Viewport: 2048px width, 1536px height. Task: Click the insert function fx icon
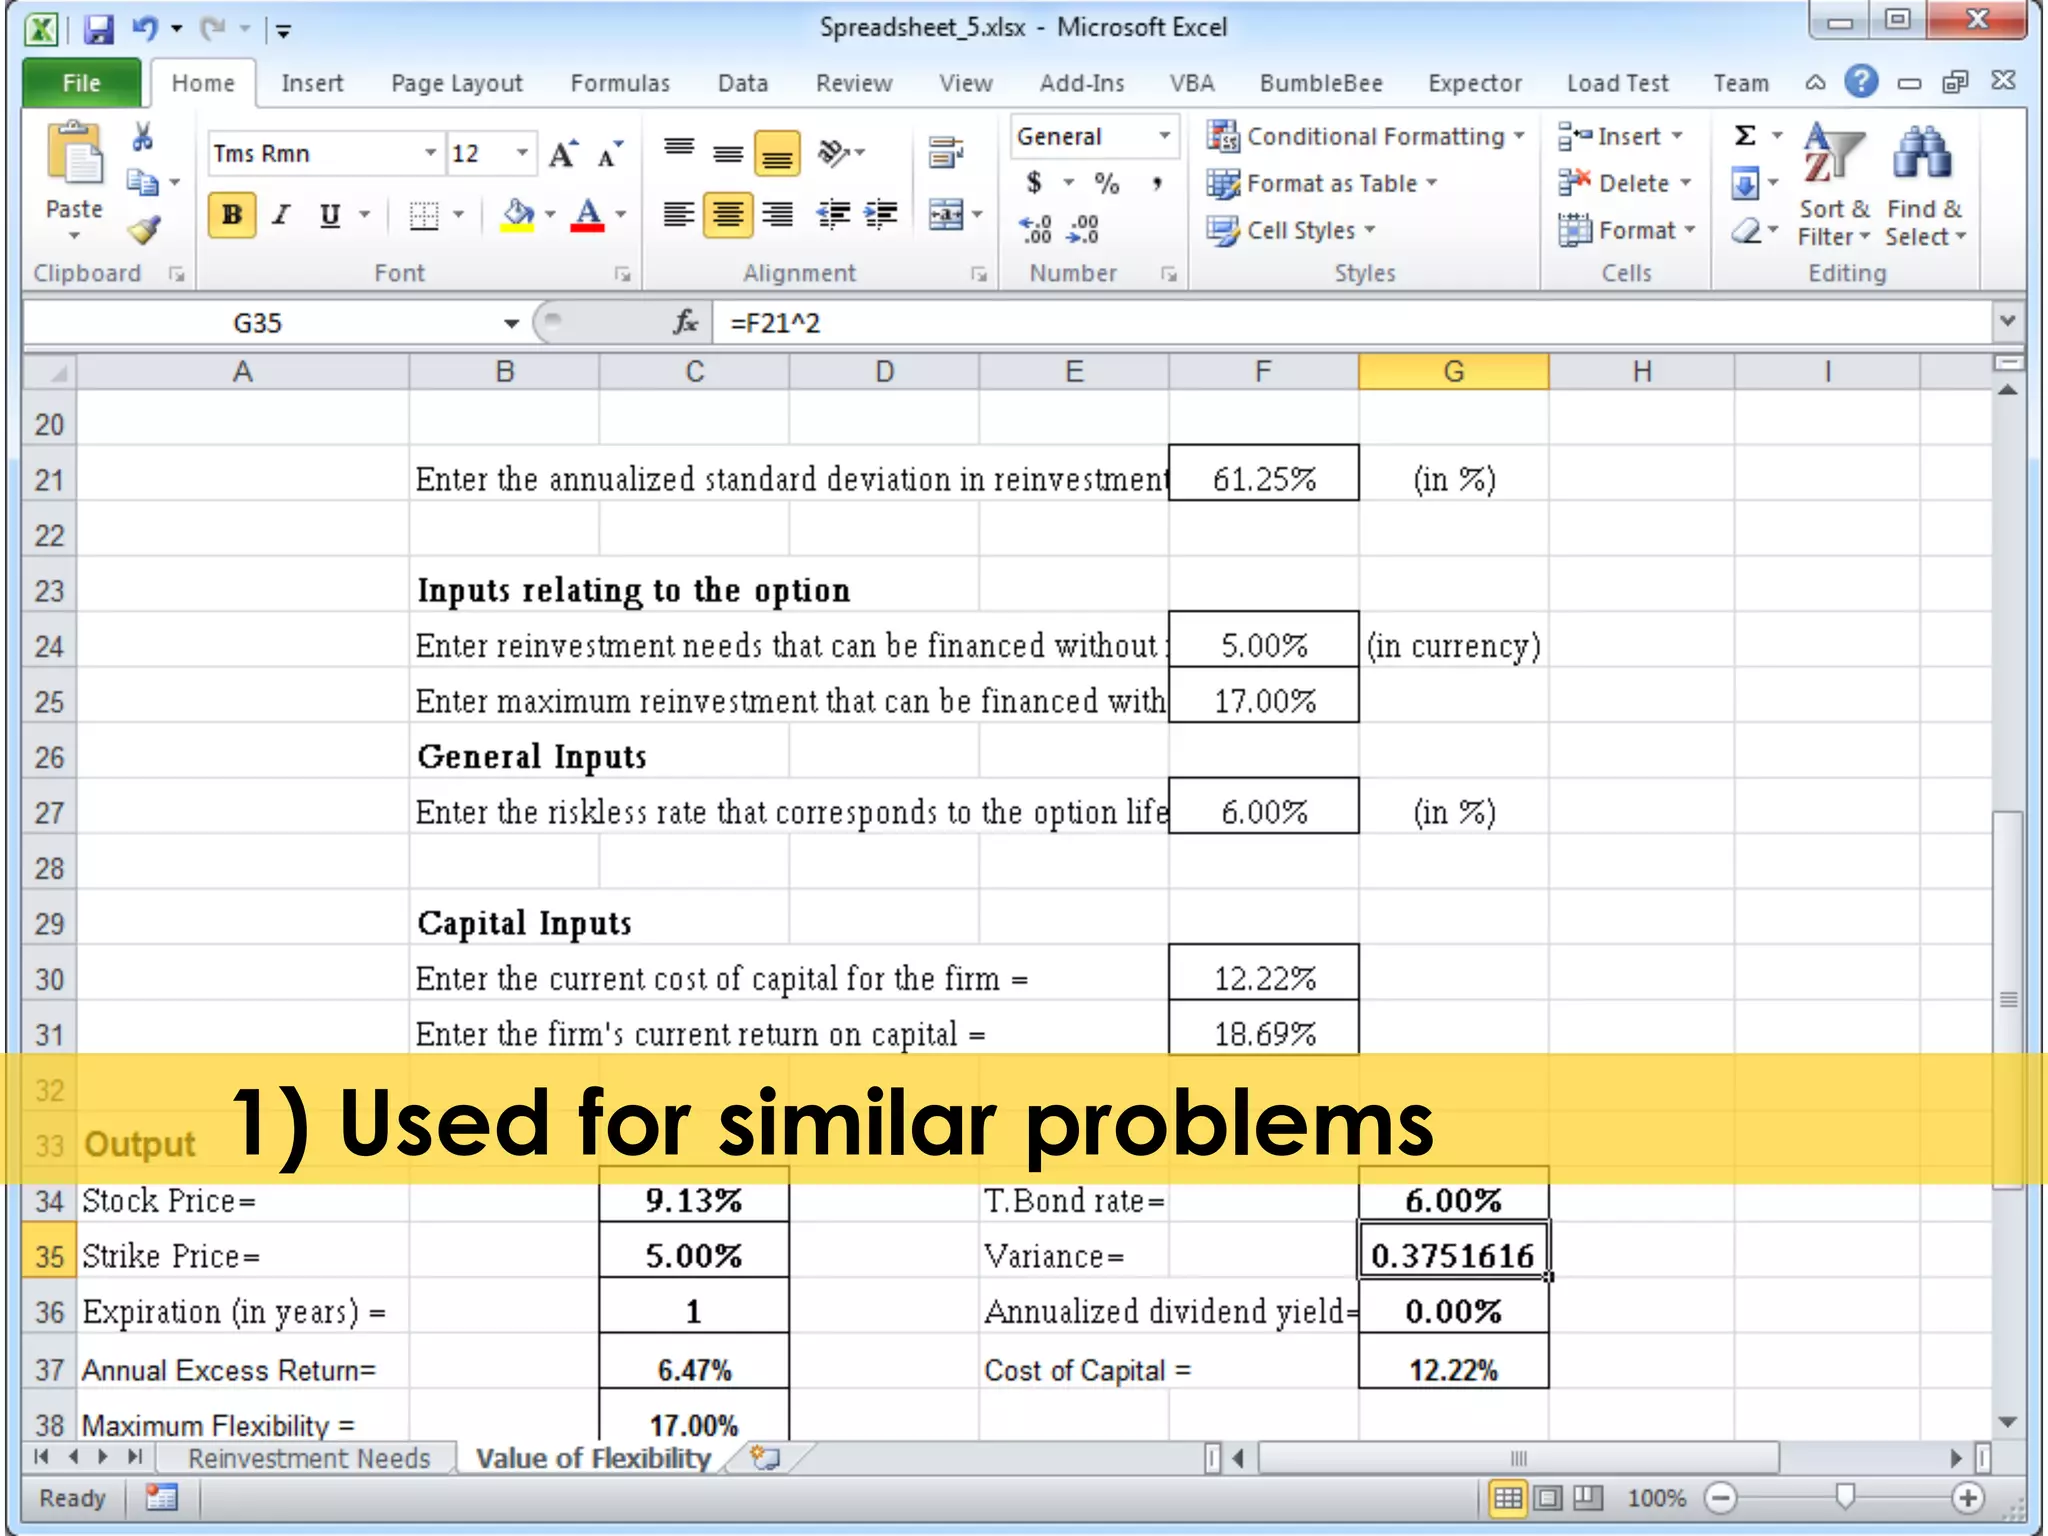click(685, 322)
